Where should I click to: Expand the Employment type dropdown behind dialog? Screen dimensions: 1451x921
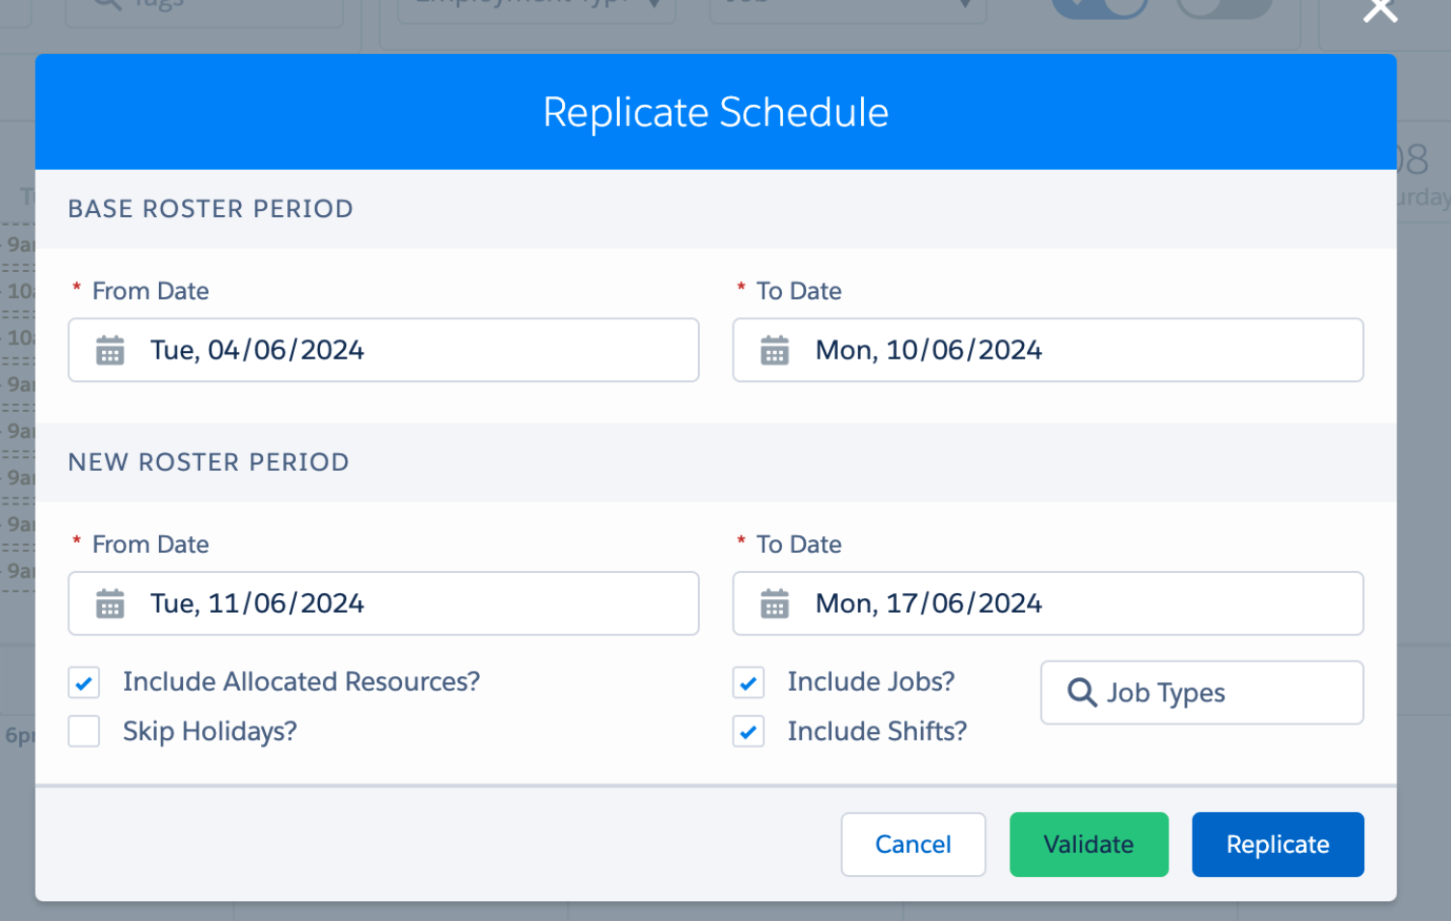click(x=537, y=8)
